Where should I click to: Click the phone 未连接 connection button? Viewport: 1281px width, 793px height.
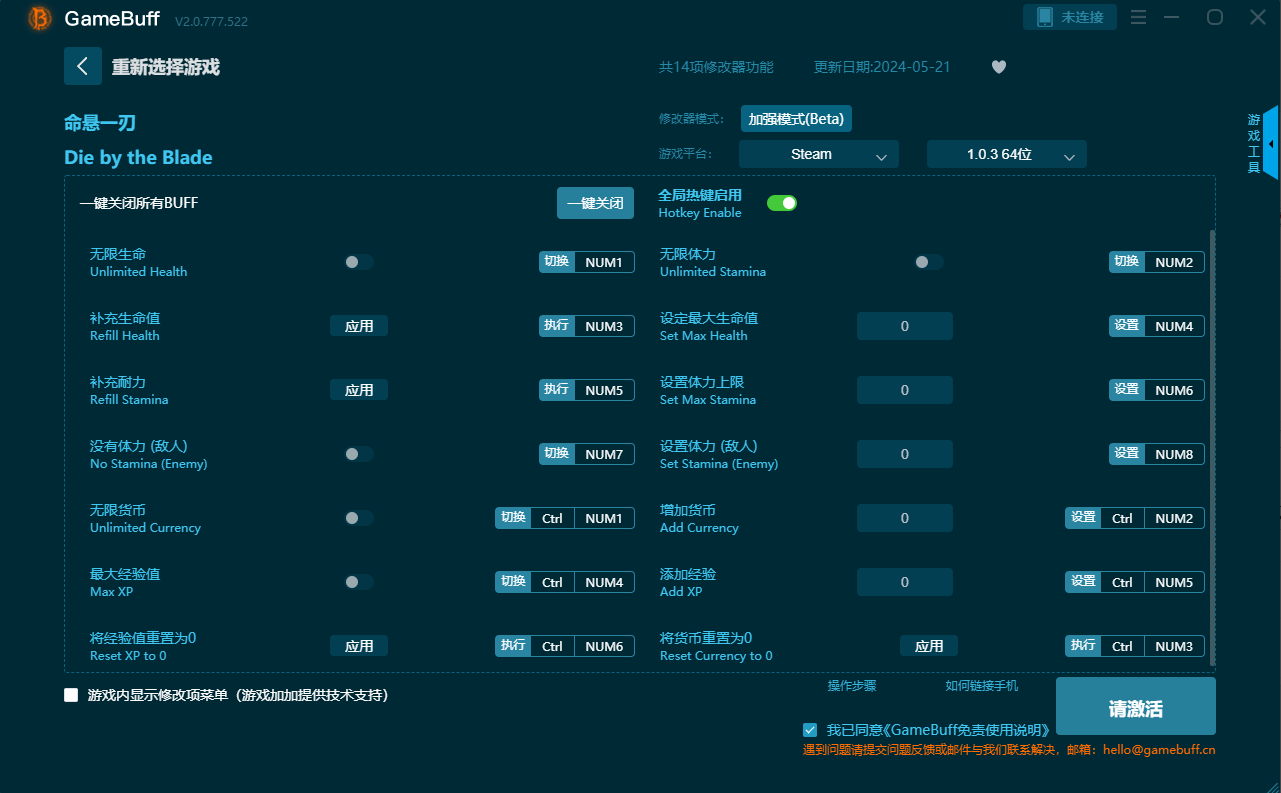pos(1070,17)
